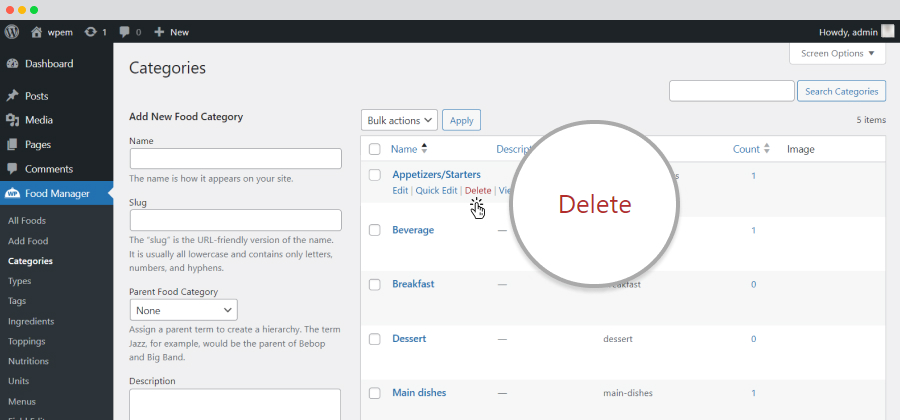This screenshot has width=900, height=420.
Task: Click count 0 for Dessert row
Action: click(x=754, y=339)
